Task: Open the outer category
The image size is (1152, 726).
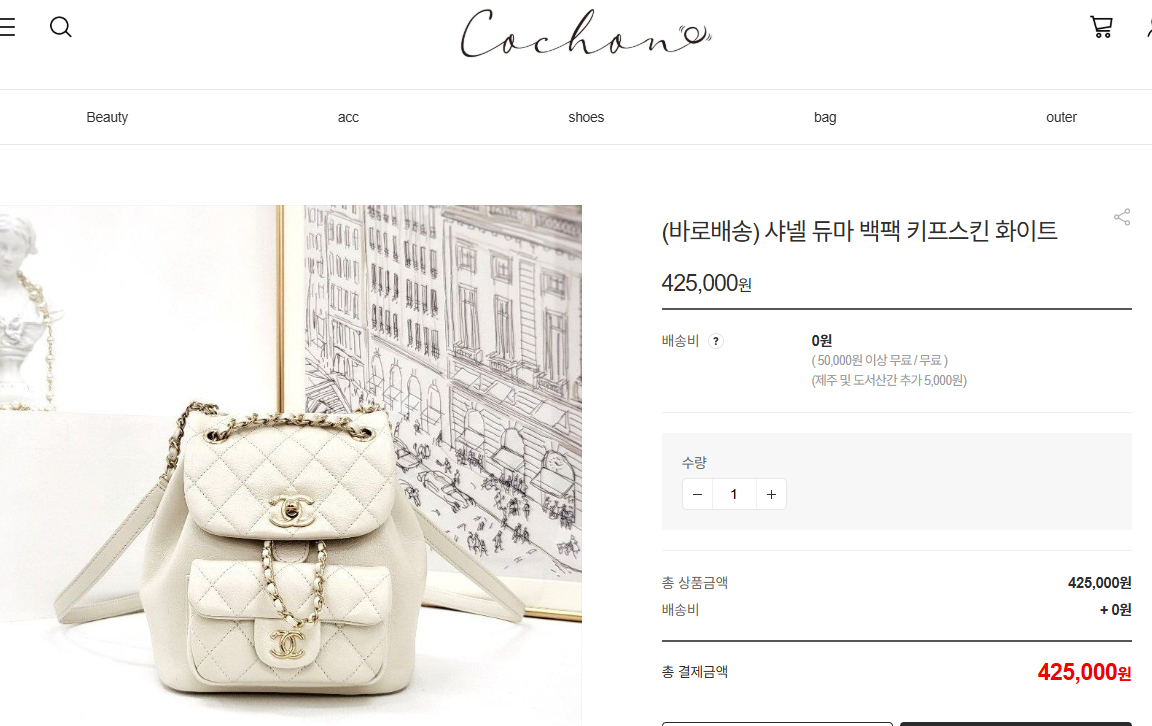Action: pyautogui.click(x=1062, y=117)
